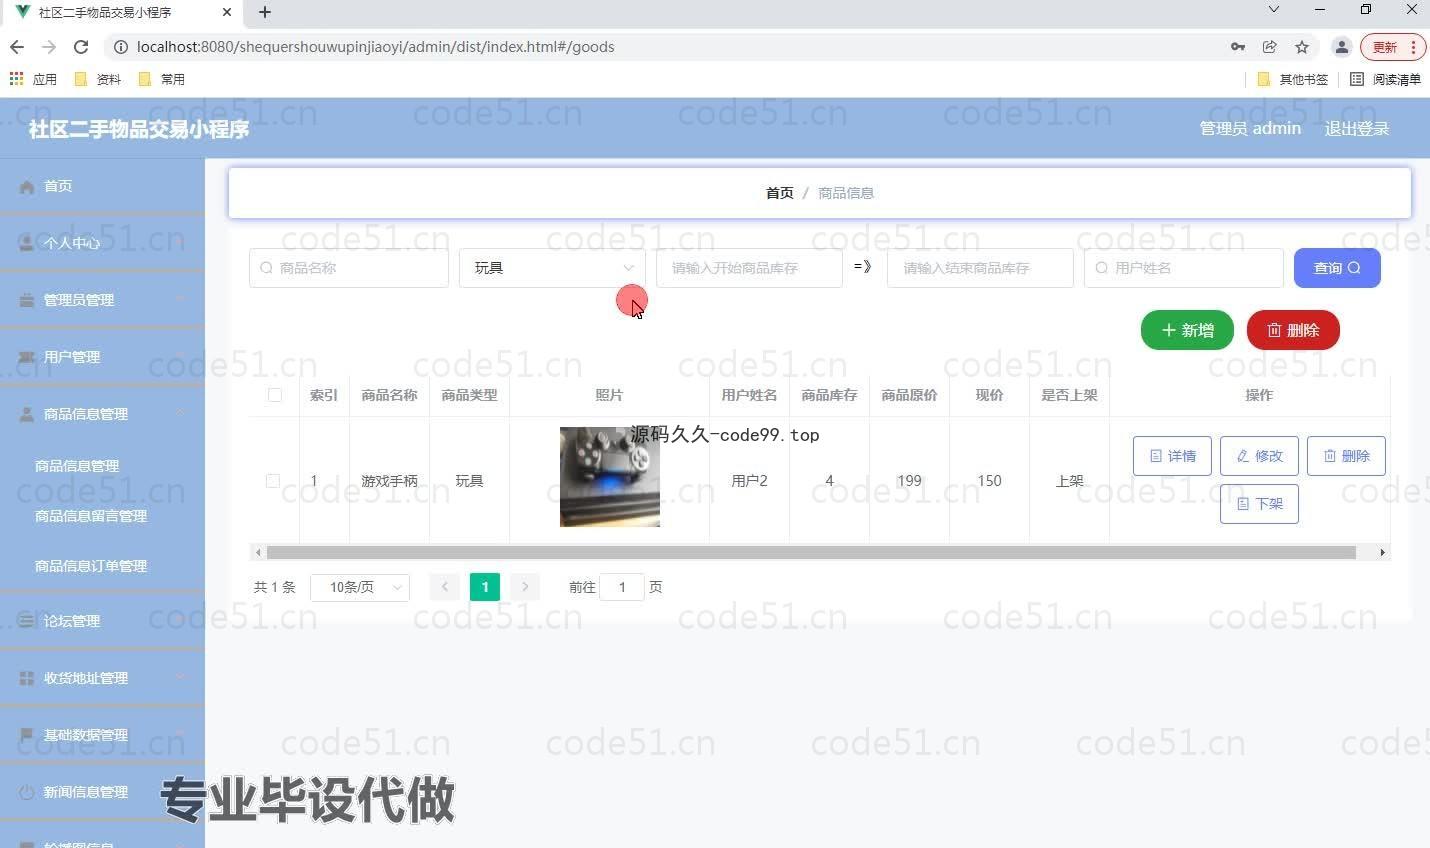This screenshot has width=1430, height=848.
Task: Click the icon beside 商品信息管理 menu
Action: 27,414
